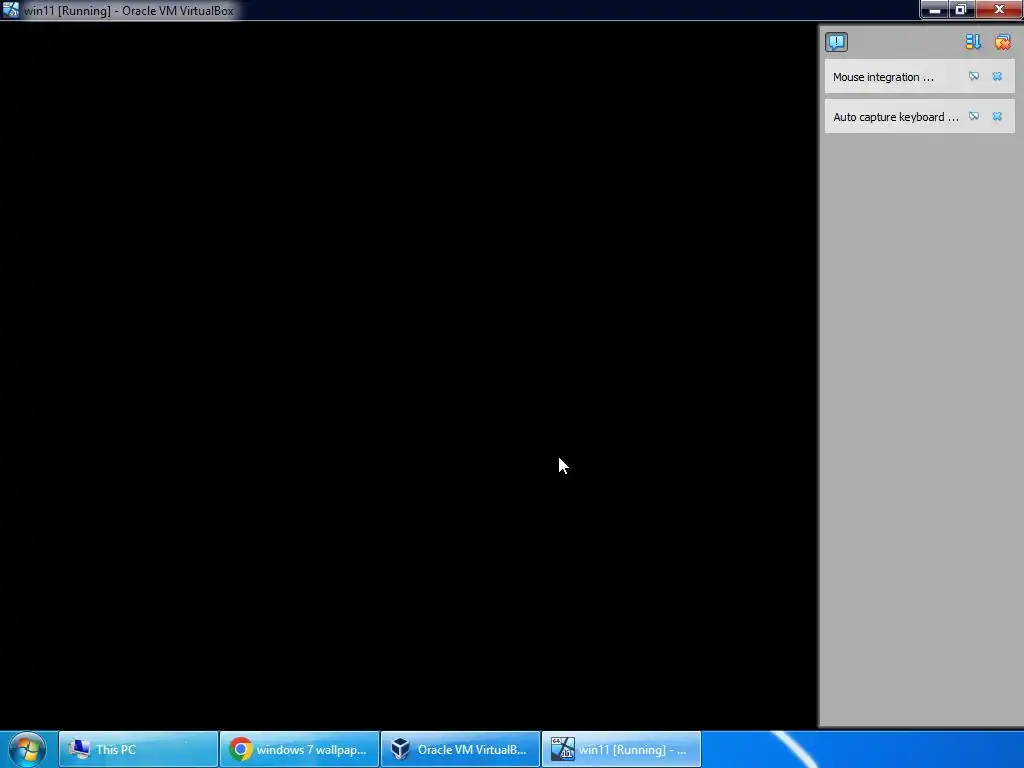The image size is (1024, 768).
Task: Switch to Oracle VM VirtualBox Manager taskbar button
Action: (460, 749)
